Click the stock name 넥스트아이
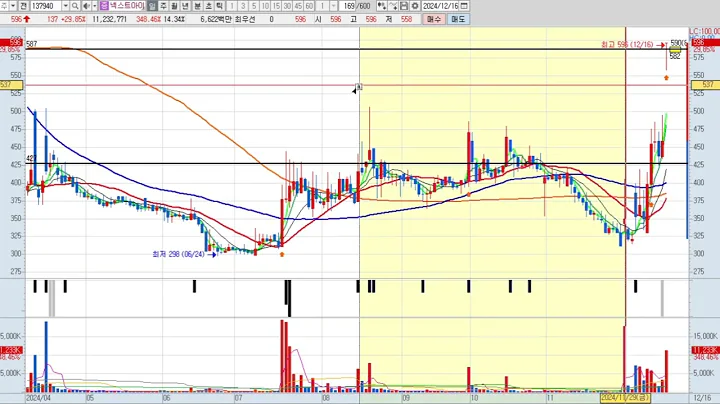 (x=127, y=6)
